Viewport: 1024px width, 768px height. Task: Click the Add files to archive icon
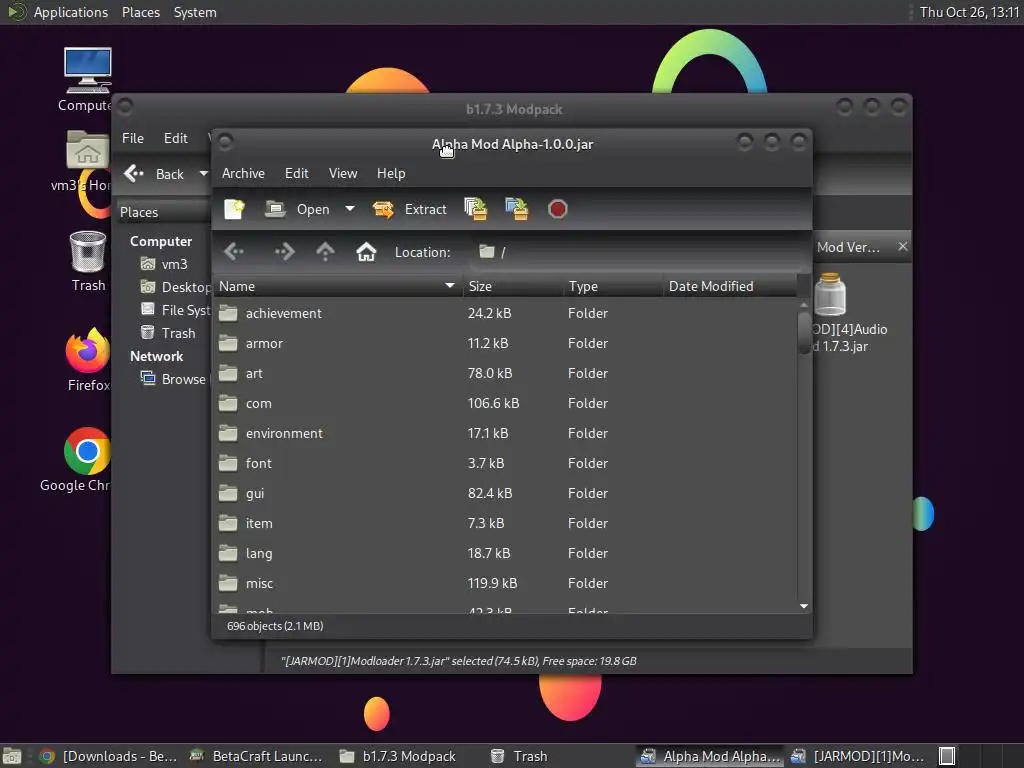coord(475,209)
